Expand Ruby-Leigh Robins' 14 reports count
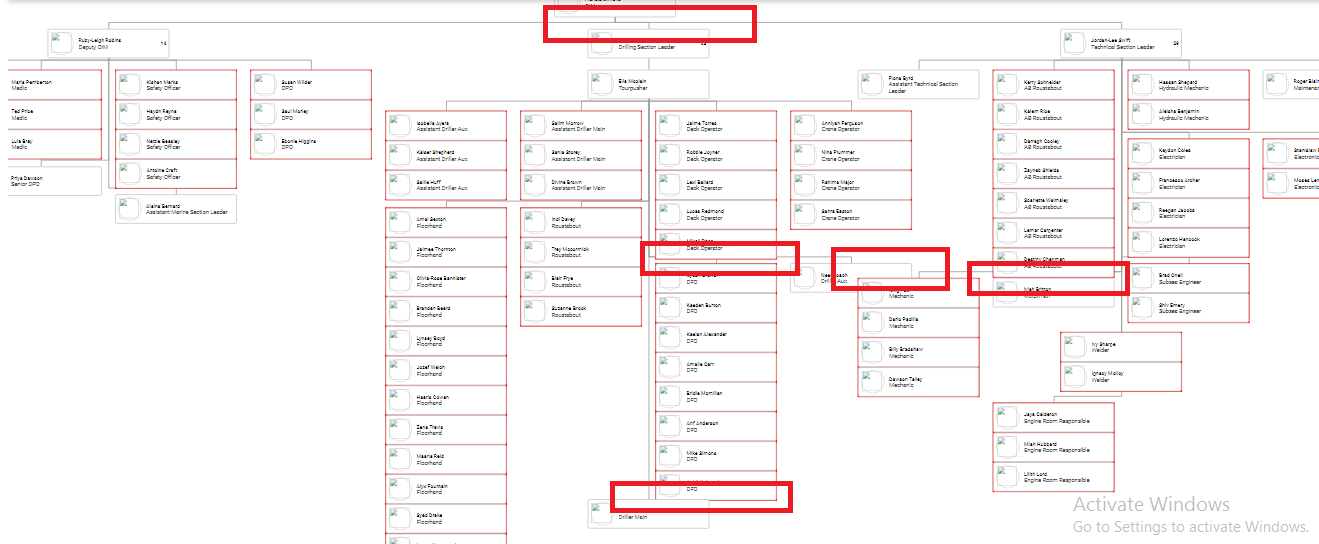This screenshot has height=544, width=1319. click(163, 44)
